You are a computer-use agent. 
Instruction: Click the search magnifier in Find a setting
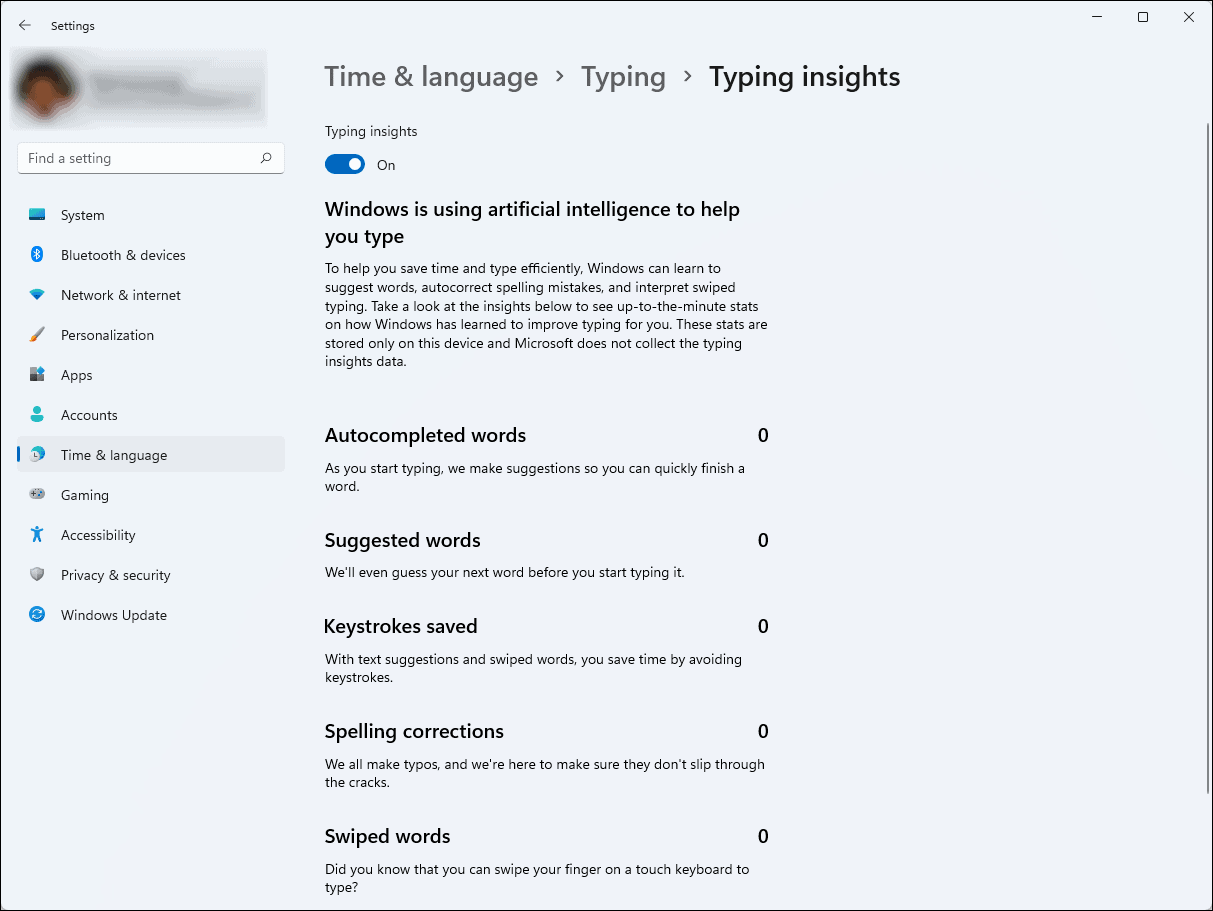pyautogui.click(x=266, y=158)
